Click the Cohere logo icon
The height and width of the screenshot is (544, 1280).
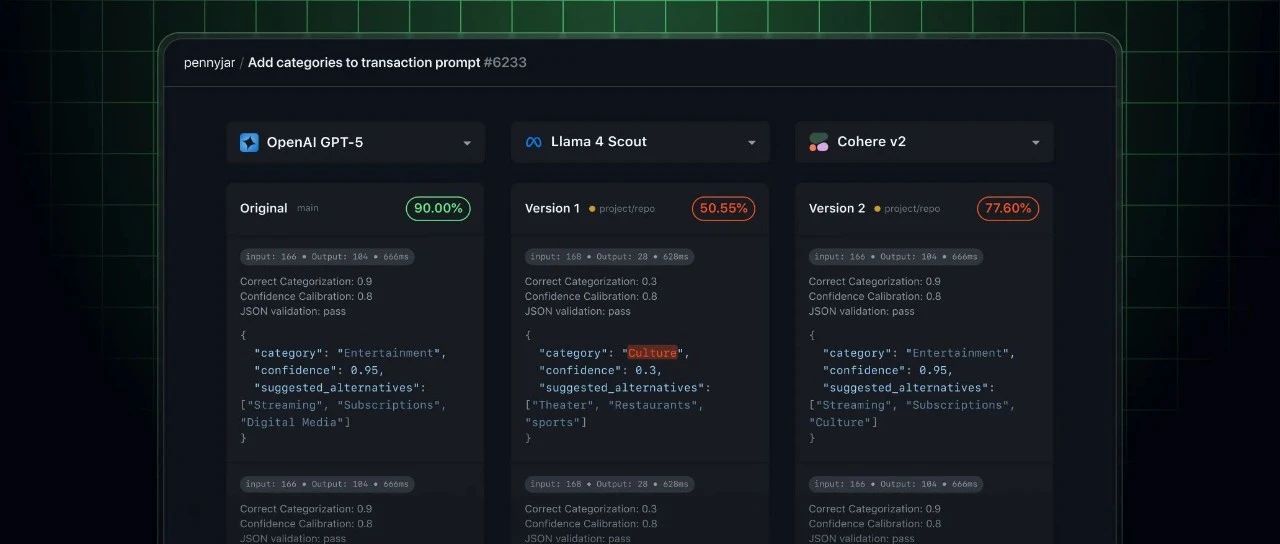tap(819, 142)
